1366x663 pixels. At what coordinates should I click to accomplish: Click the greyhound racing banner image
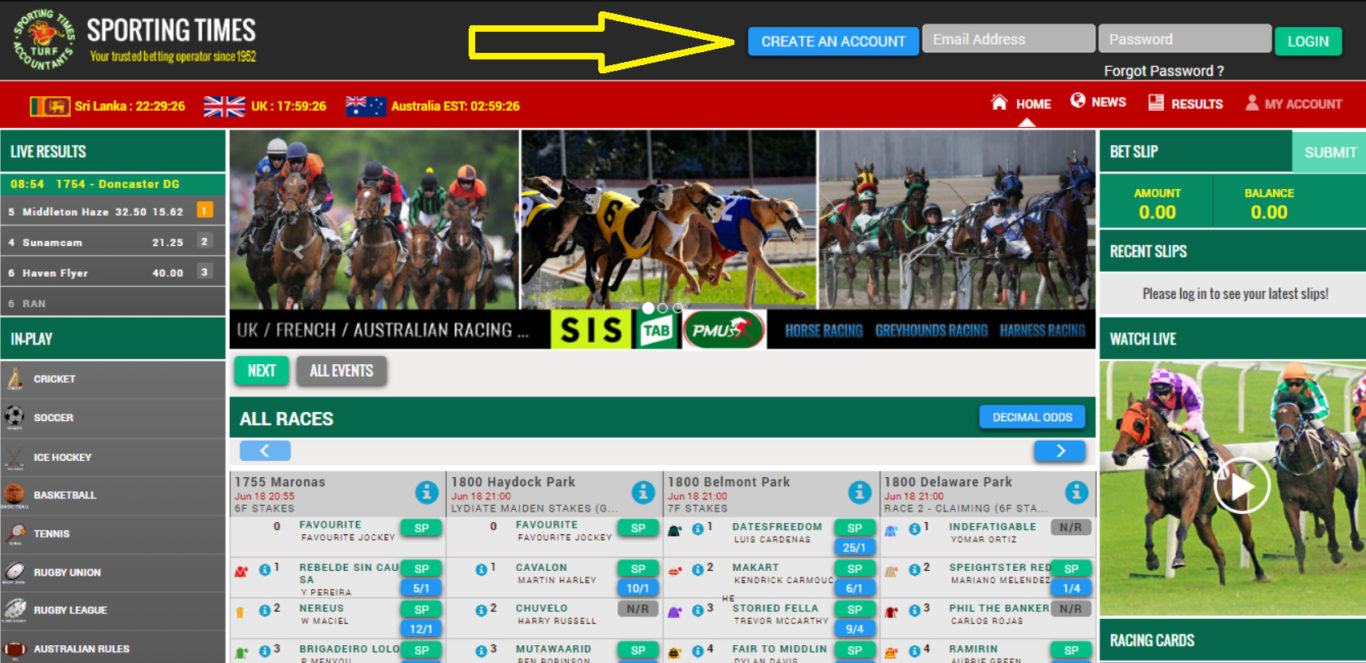[668, 220]
